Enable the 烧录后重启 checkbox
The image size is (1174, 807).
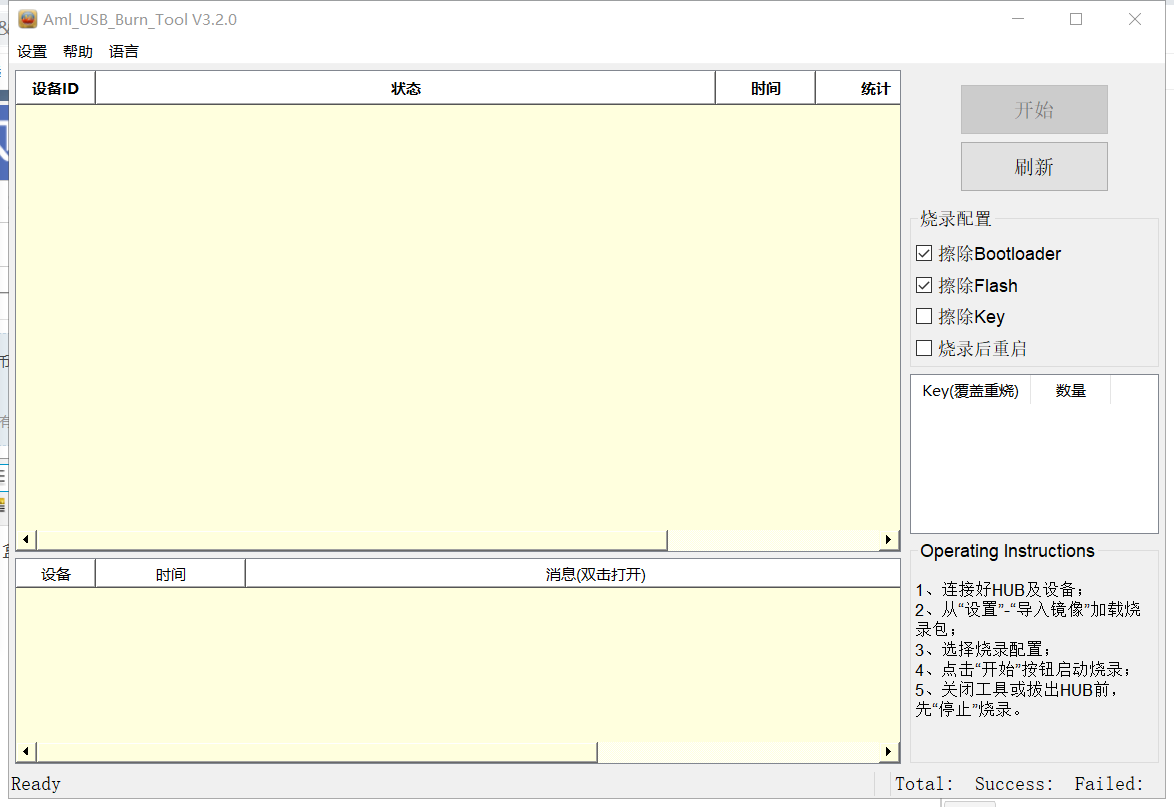coord(924,349)
